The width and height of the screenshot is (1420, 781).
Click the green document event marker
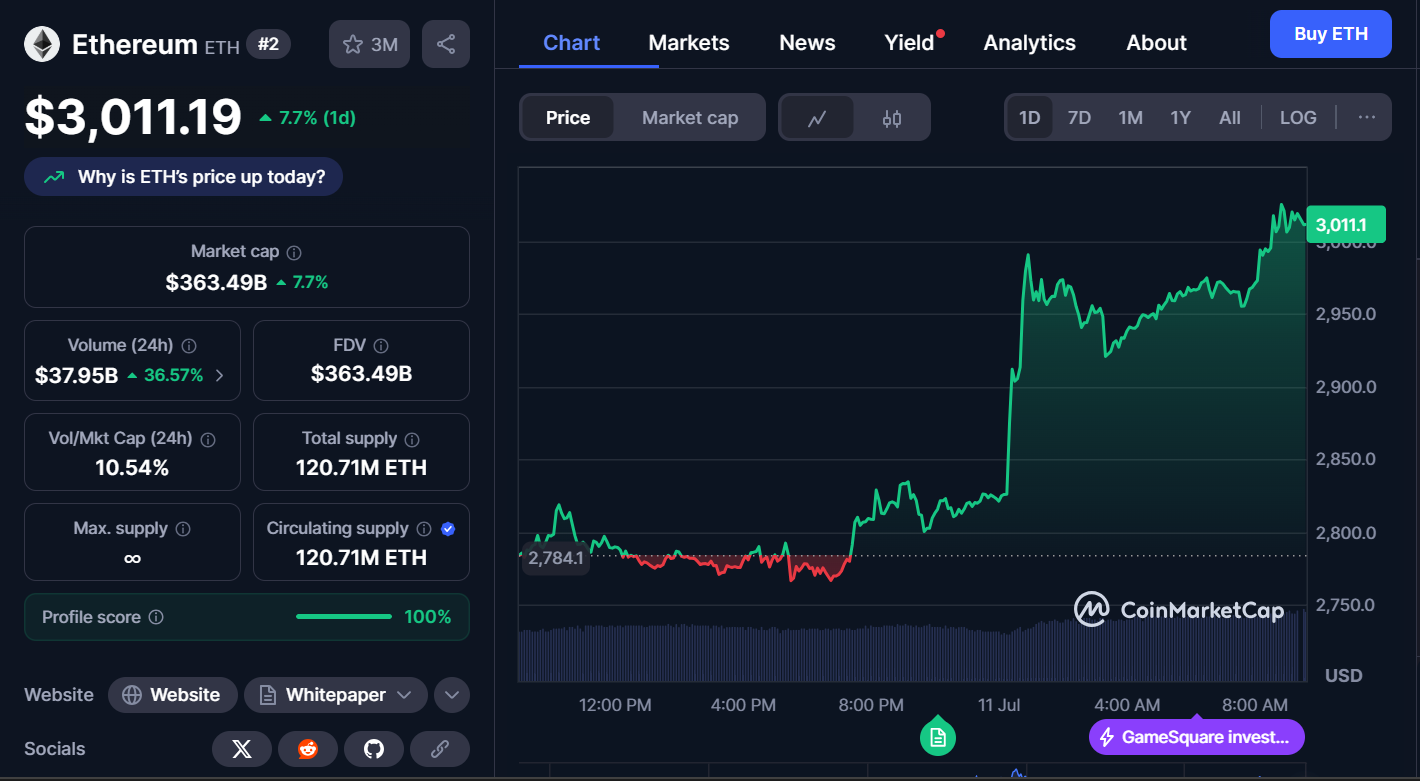pos(938,737)
